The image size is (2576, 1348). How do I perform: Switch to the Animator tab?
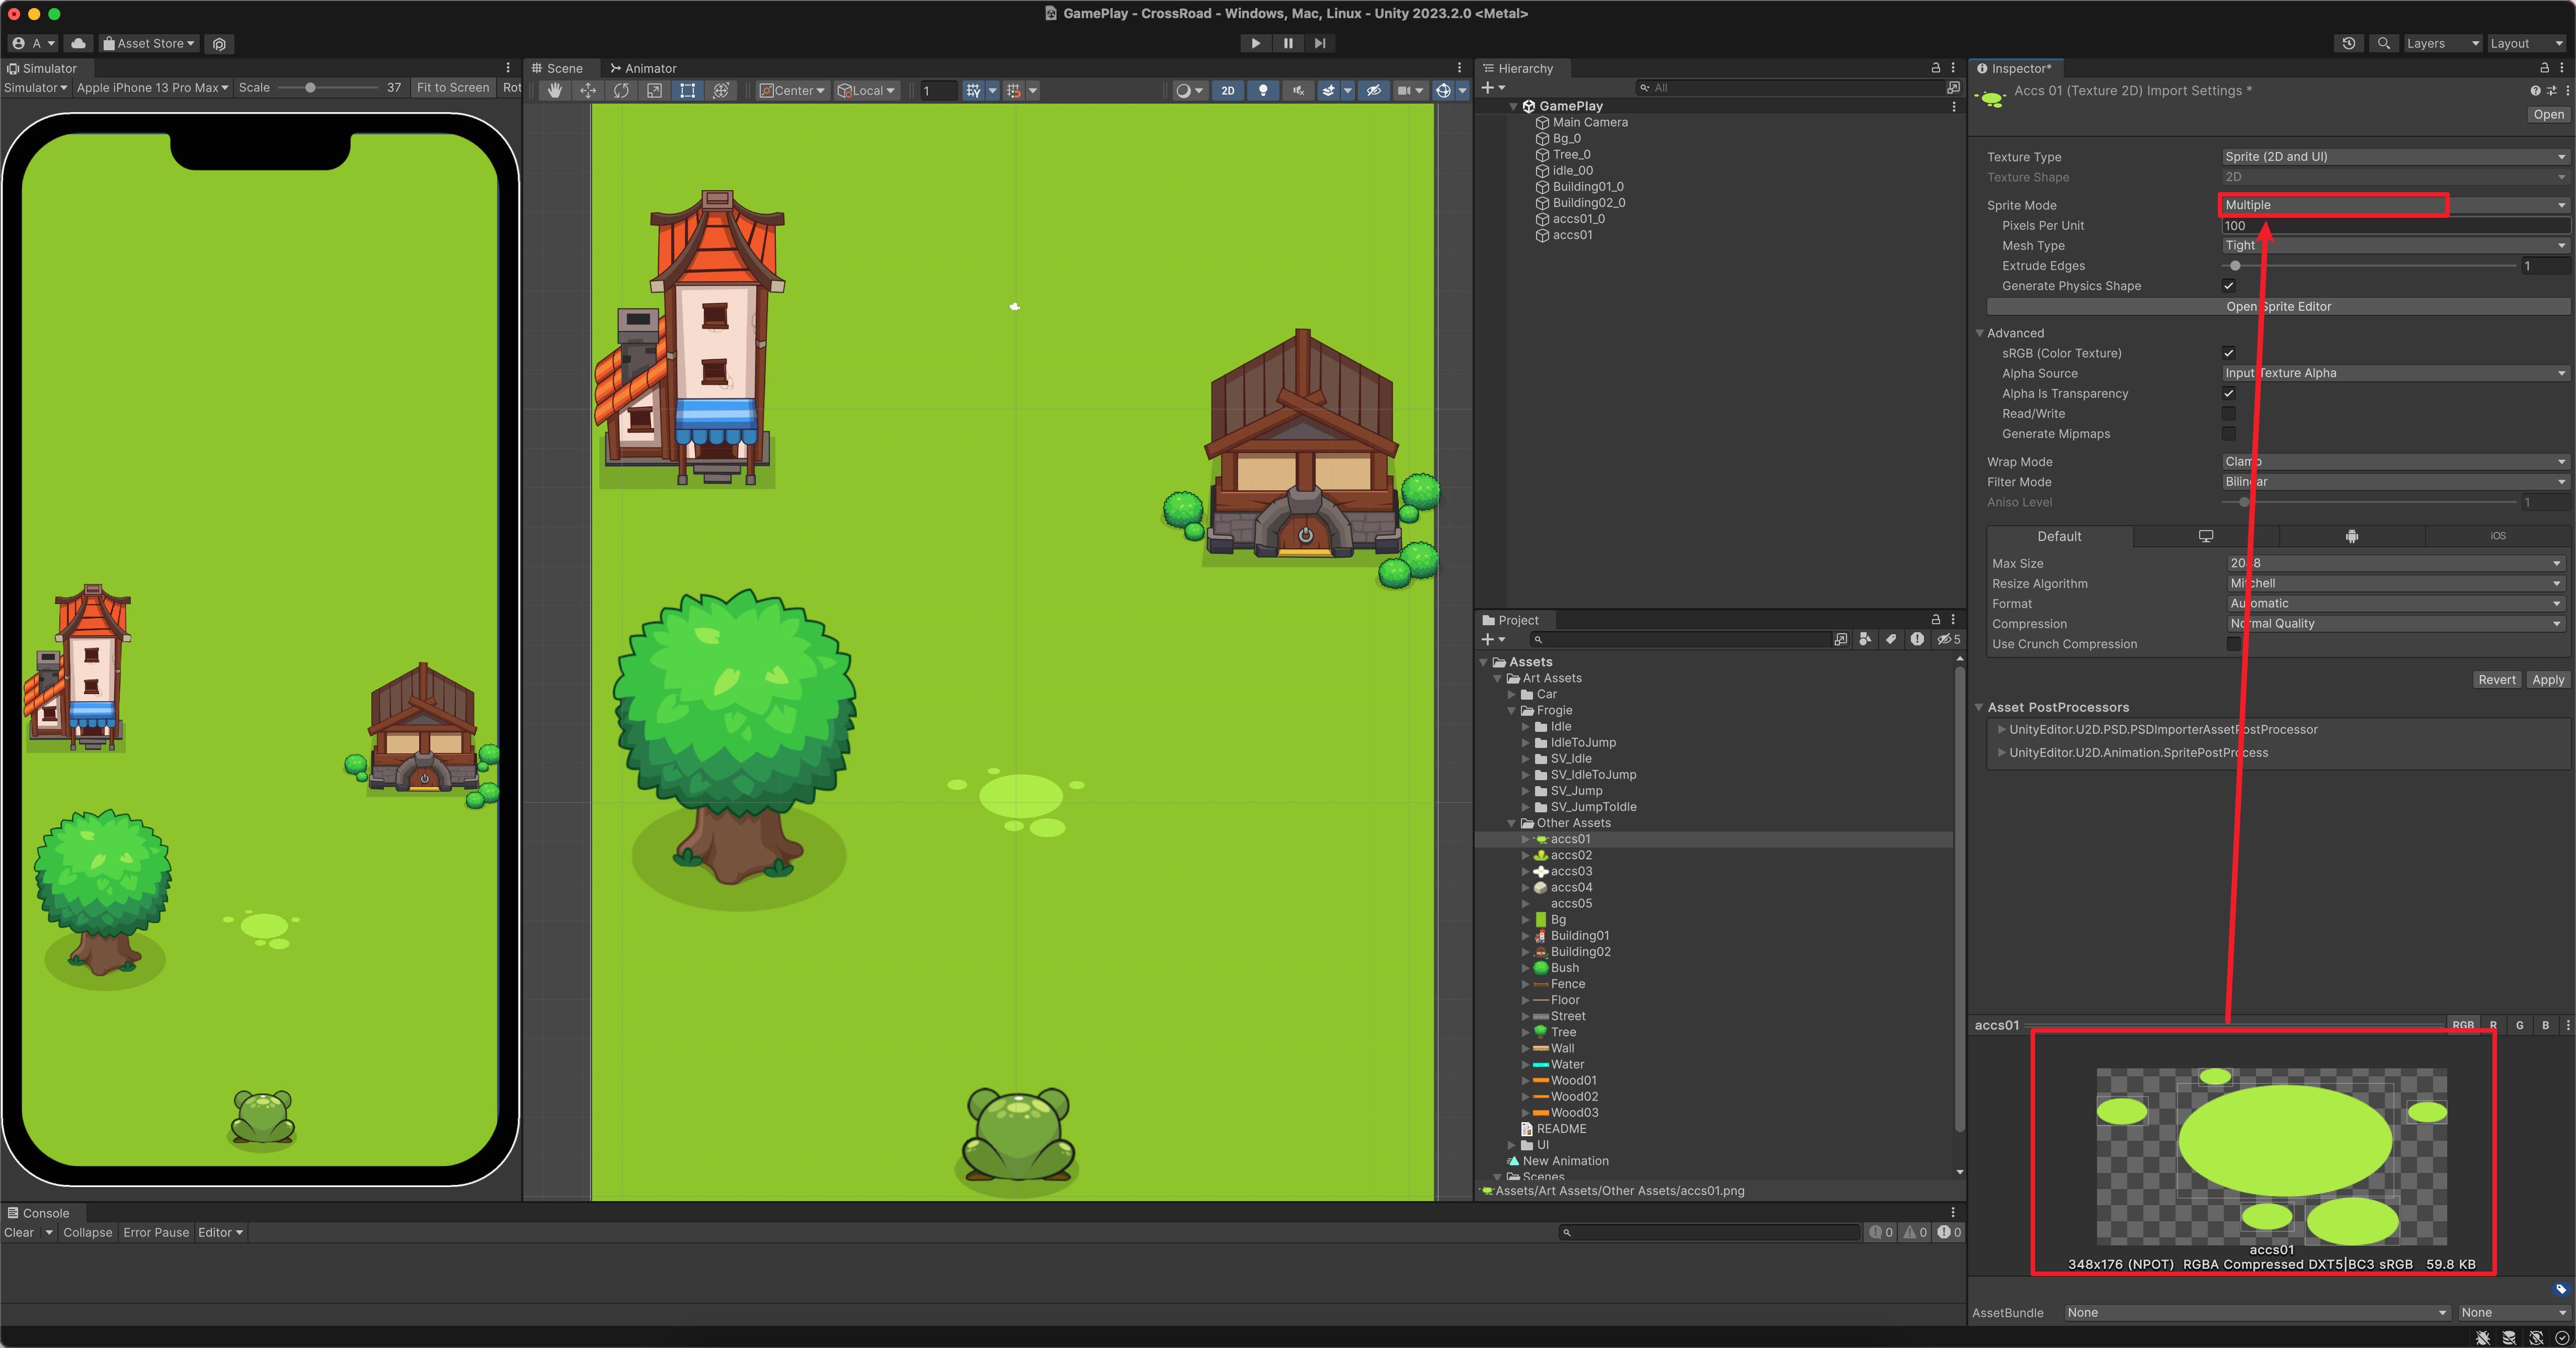pos(643,68)
